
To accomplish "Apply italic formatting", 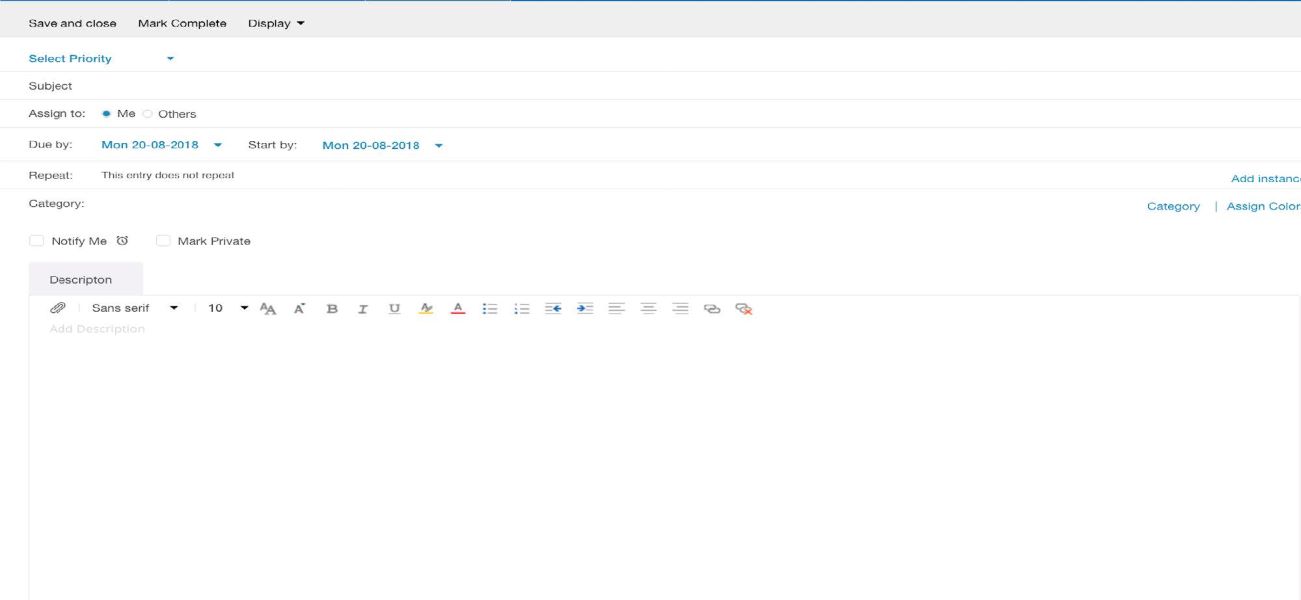I will point(361,308).
